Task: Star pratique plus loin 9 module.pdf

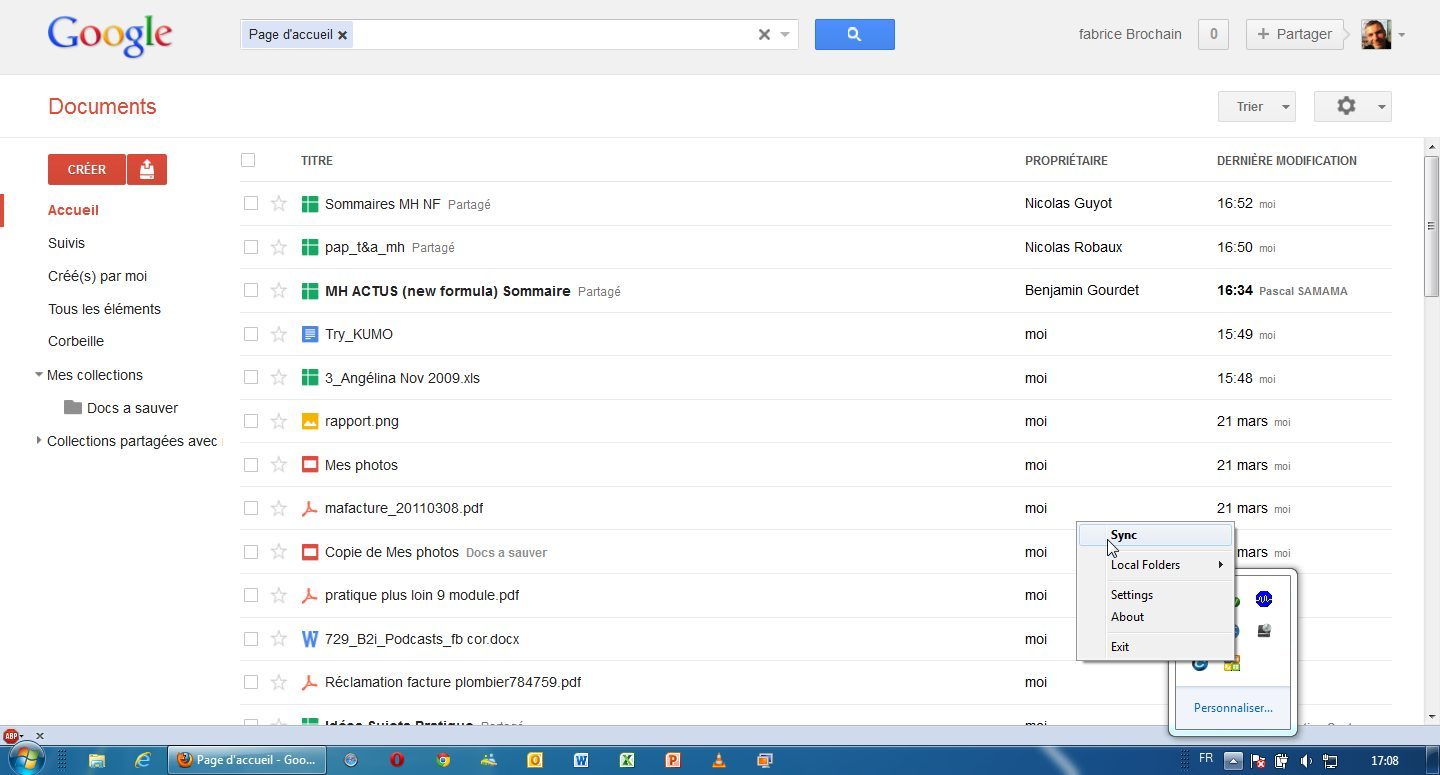Action: pyautogui.click(x=279, y=595)
